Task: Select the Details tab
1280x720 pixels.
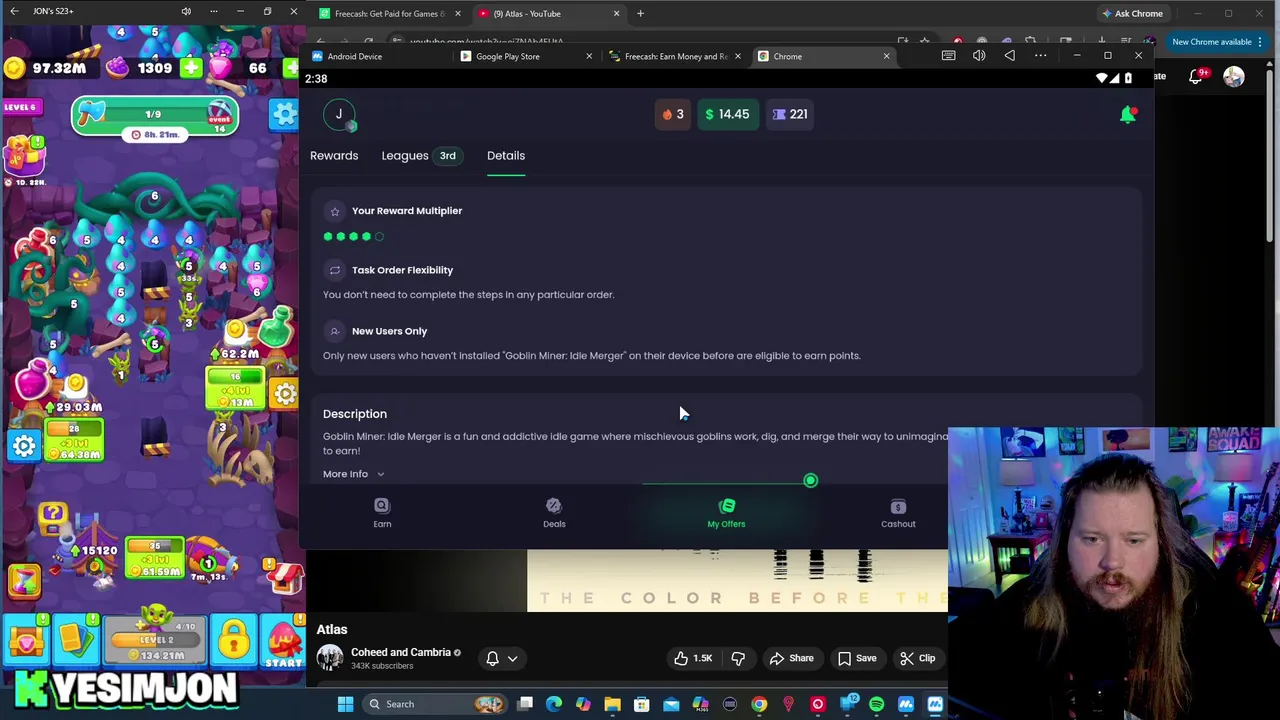Action: (506, 155)
